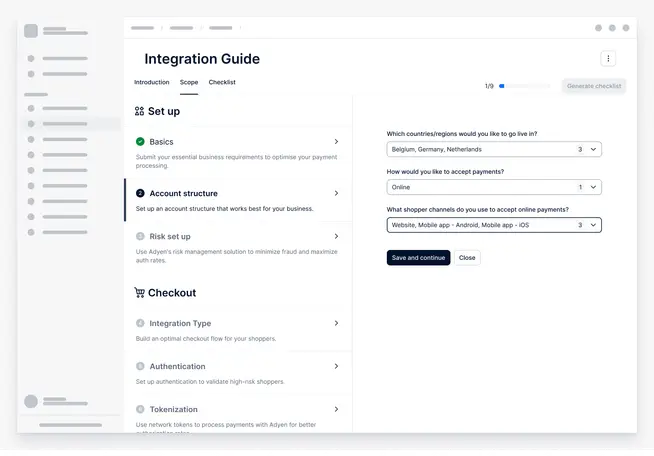Expand the Tokenization row chevron
654x456 pixels.
point(336,409)
